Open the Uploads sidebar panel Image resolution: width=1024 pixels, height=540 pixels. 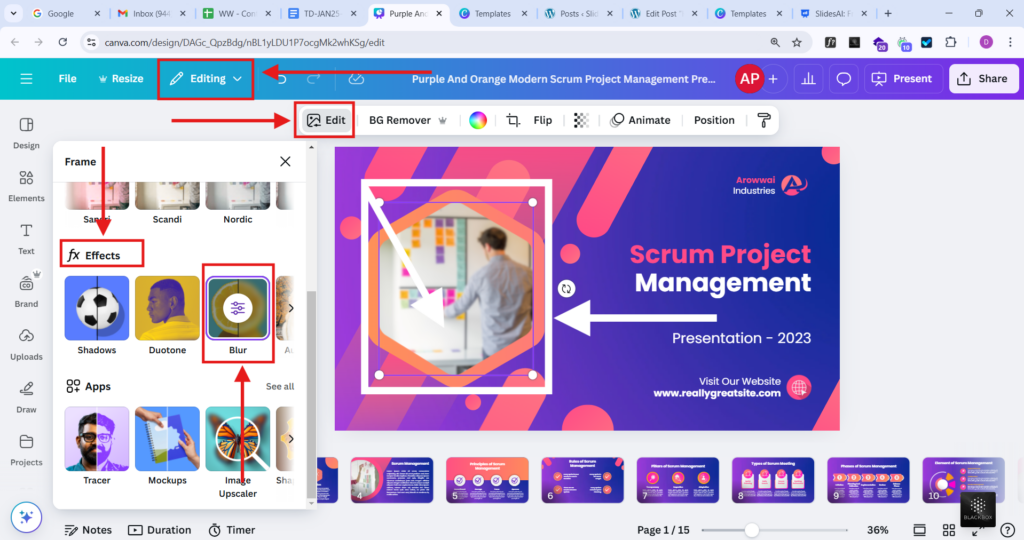[x=26, y=345]
